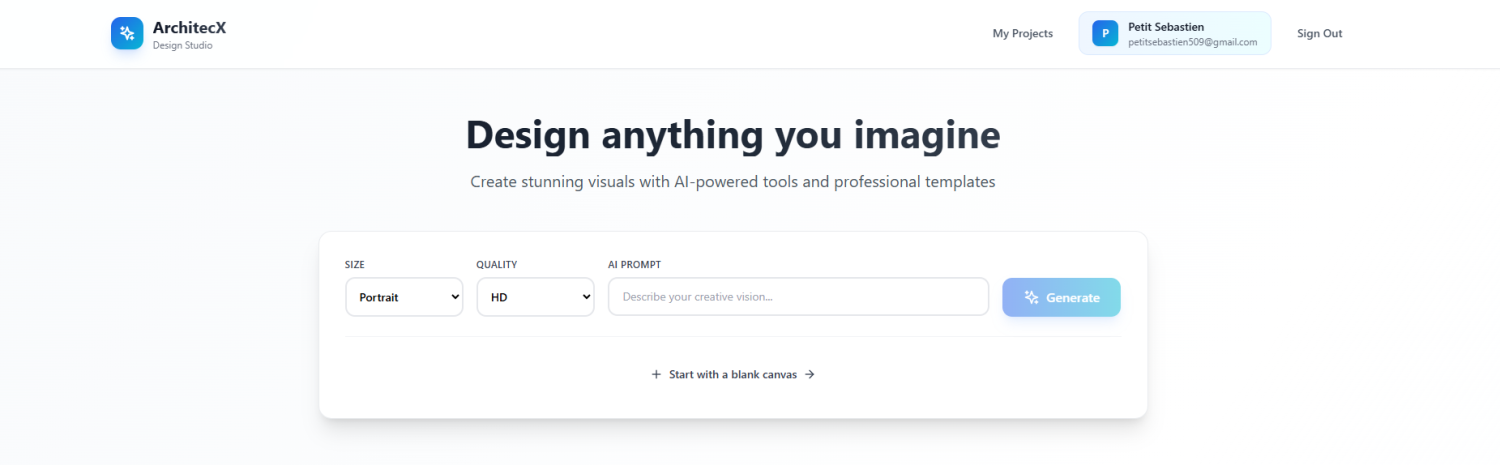Click the SIZE field label

coord(355,265)
